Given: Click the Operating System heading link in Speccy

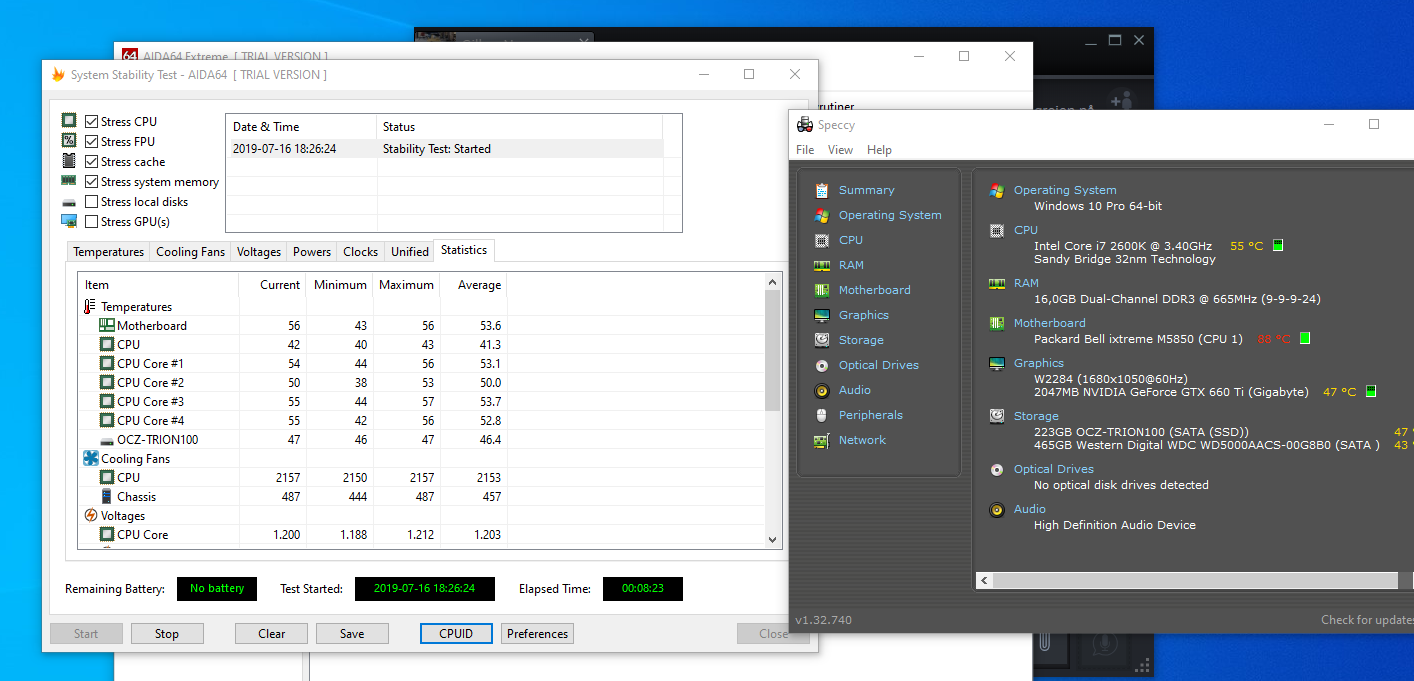Looking at the screenshot, I should (1065, 190).
